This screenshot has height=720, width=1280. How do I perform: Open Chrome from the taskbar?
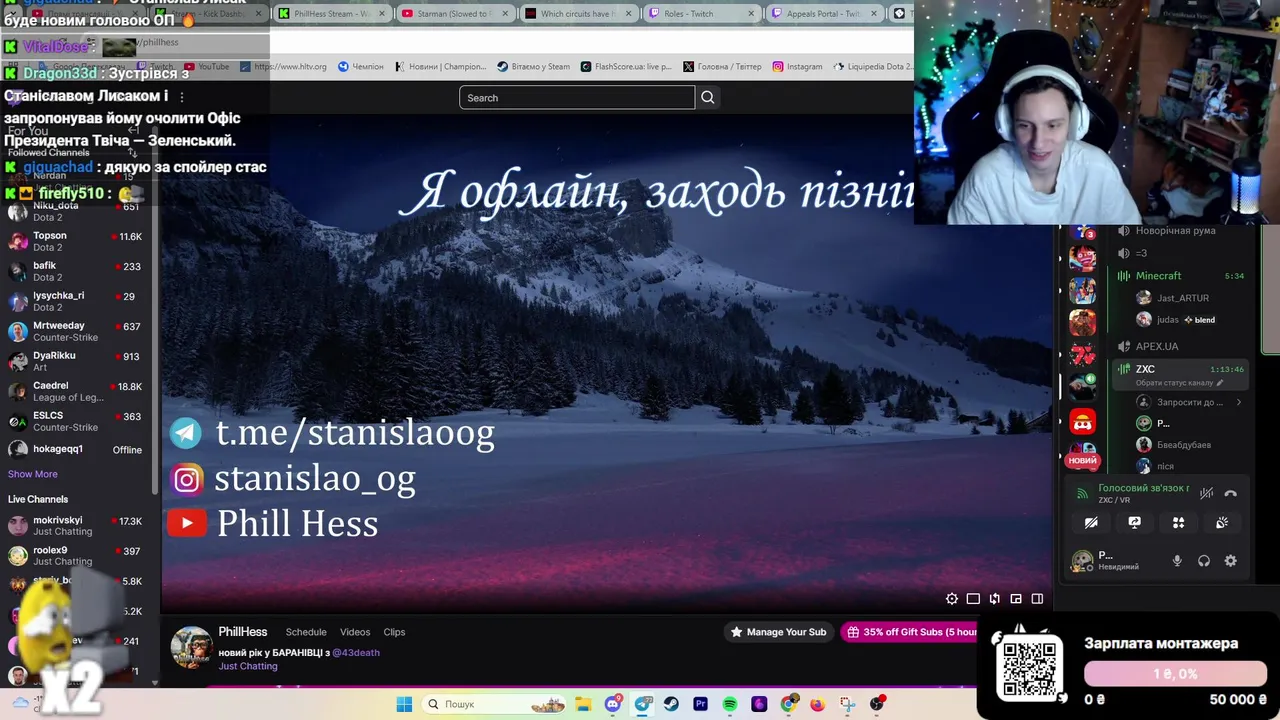(x=788, y=704)
